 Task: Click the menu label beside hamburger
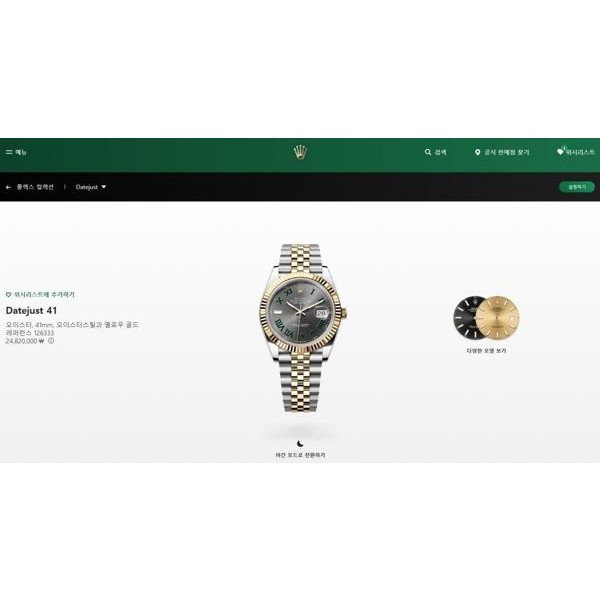(21, 152)
